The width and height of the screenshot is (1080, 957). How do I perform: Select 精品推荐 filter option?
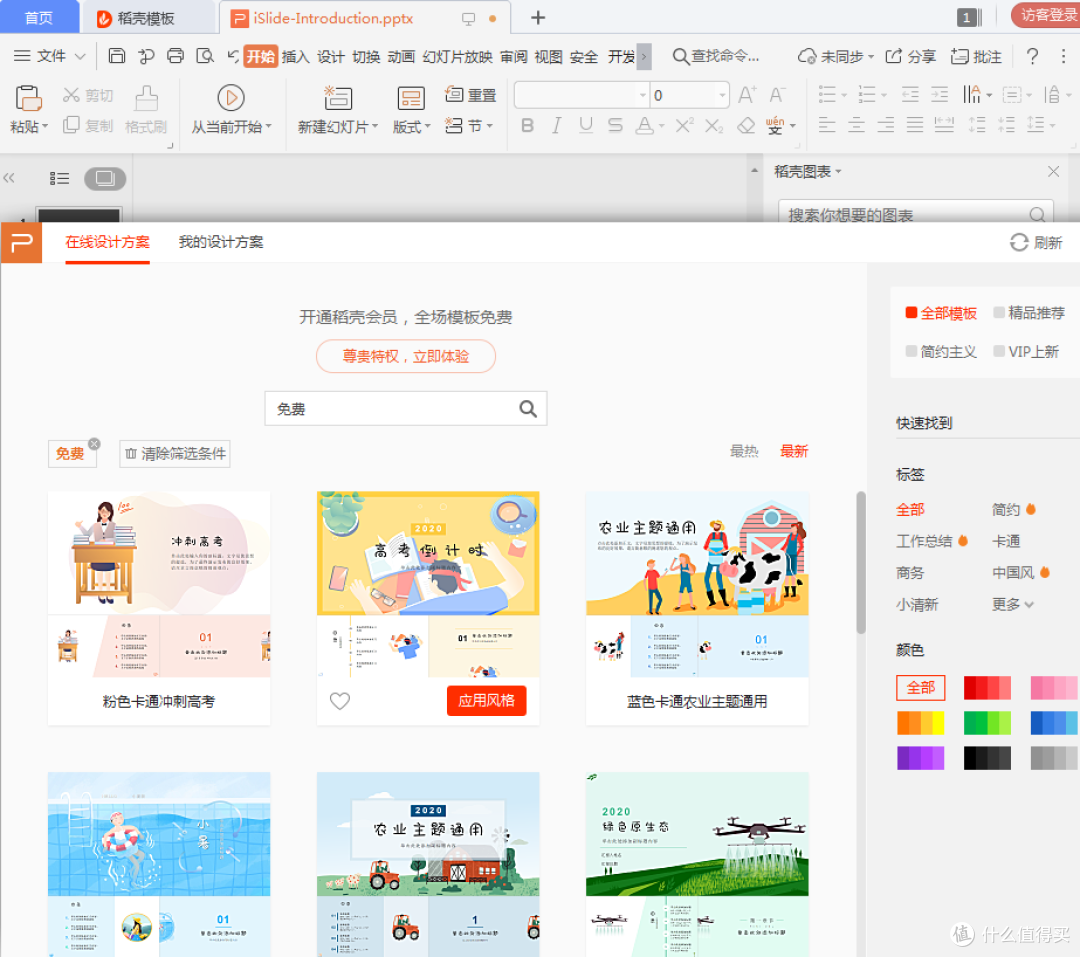coord(1029,313)
